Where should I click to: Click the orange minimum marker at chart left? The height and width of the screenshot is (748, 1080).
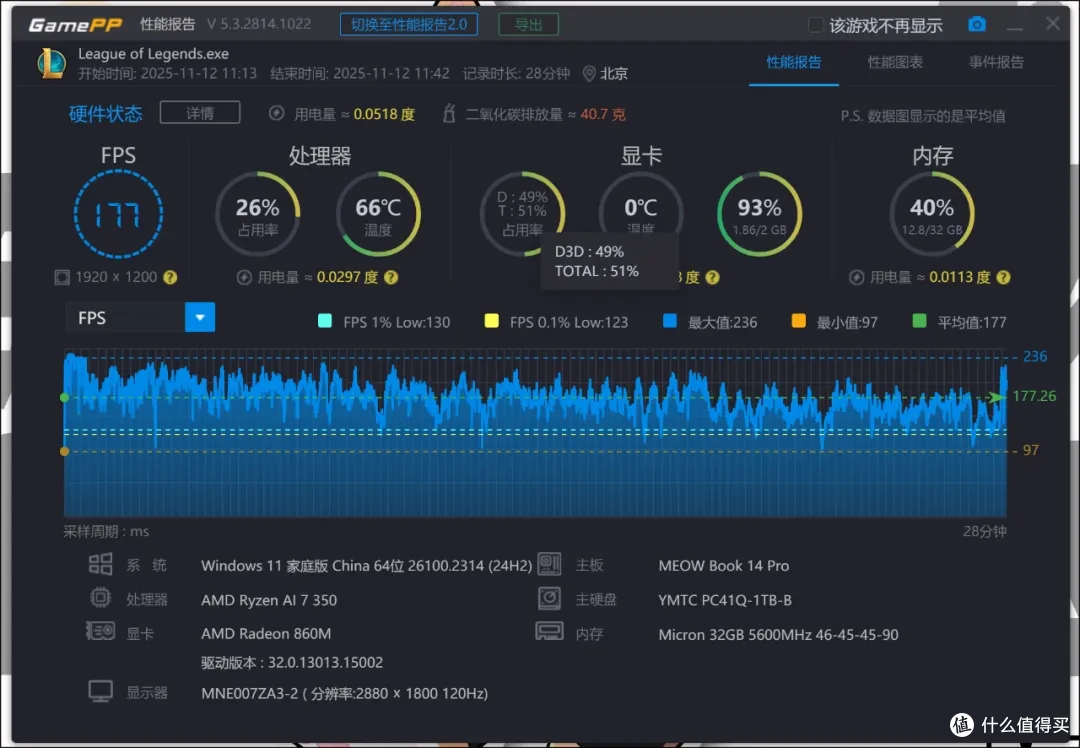pos(65,451)
